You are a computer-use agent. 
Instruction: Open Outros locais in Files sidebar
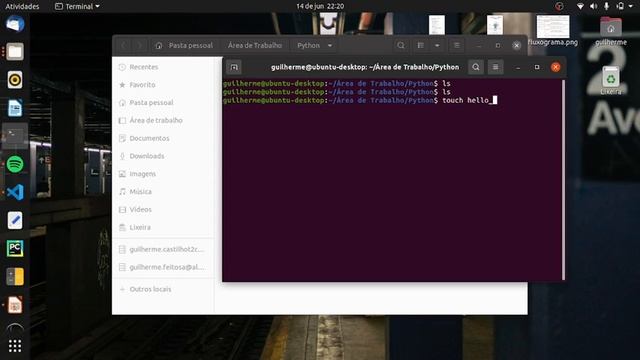pos(163,289)
